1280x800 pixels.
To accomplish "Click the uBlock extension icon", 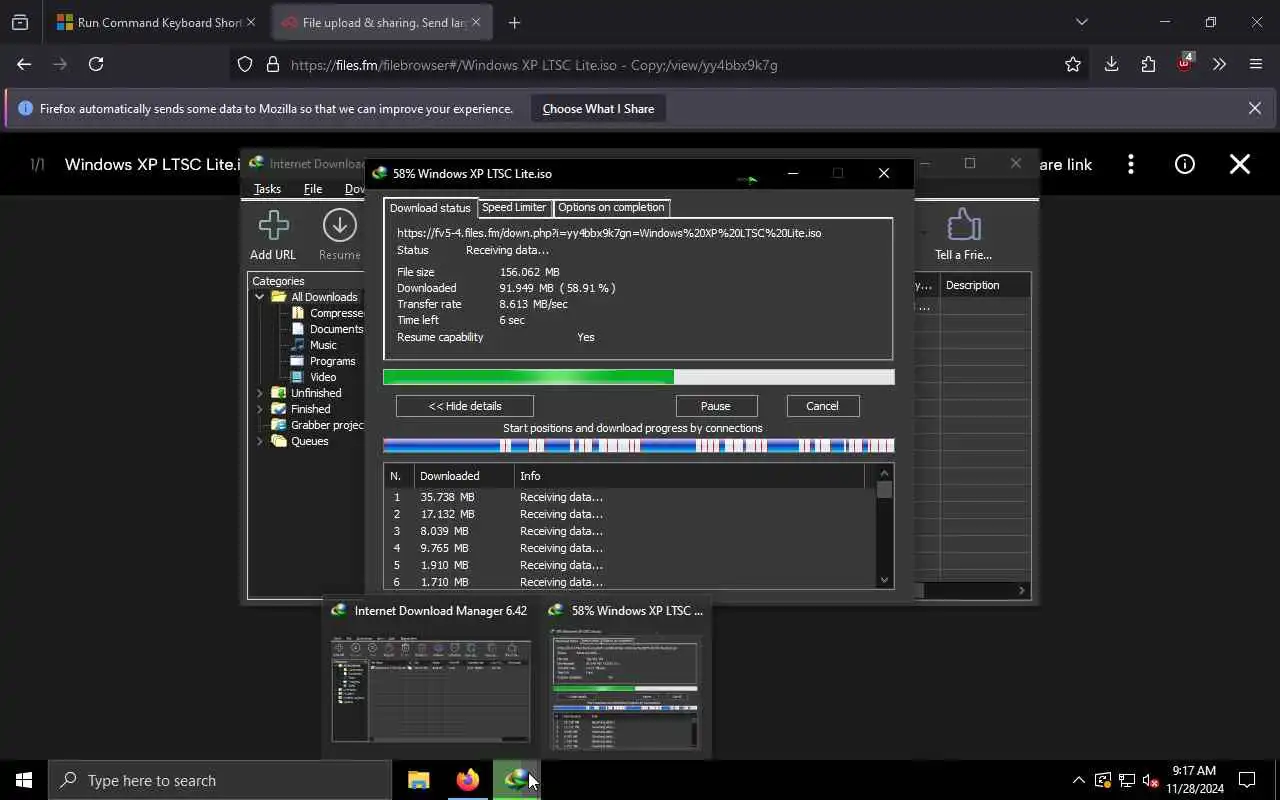I will [1184, 63].
